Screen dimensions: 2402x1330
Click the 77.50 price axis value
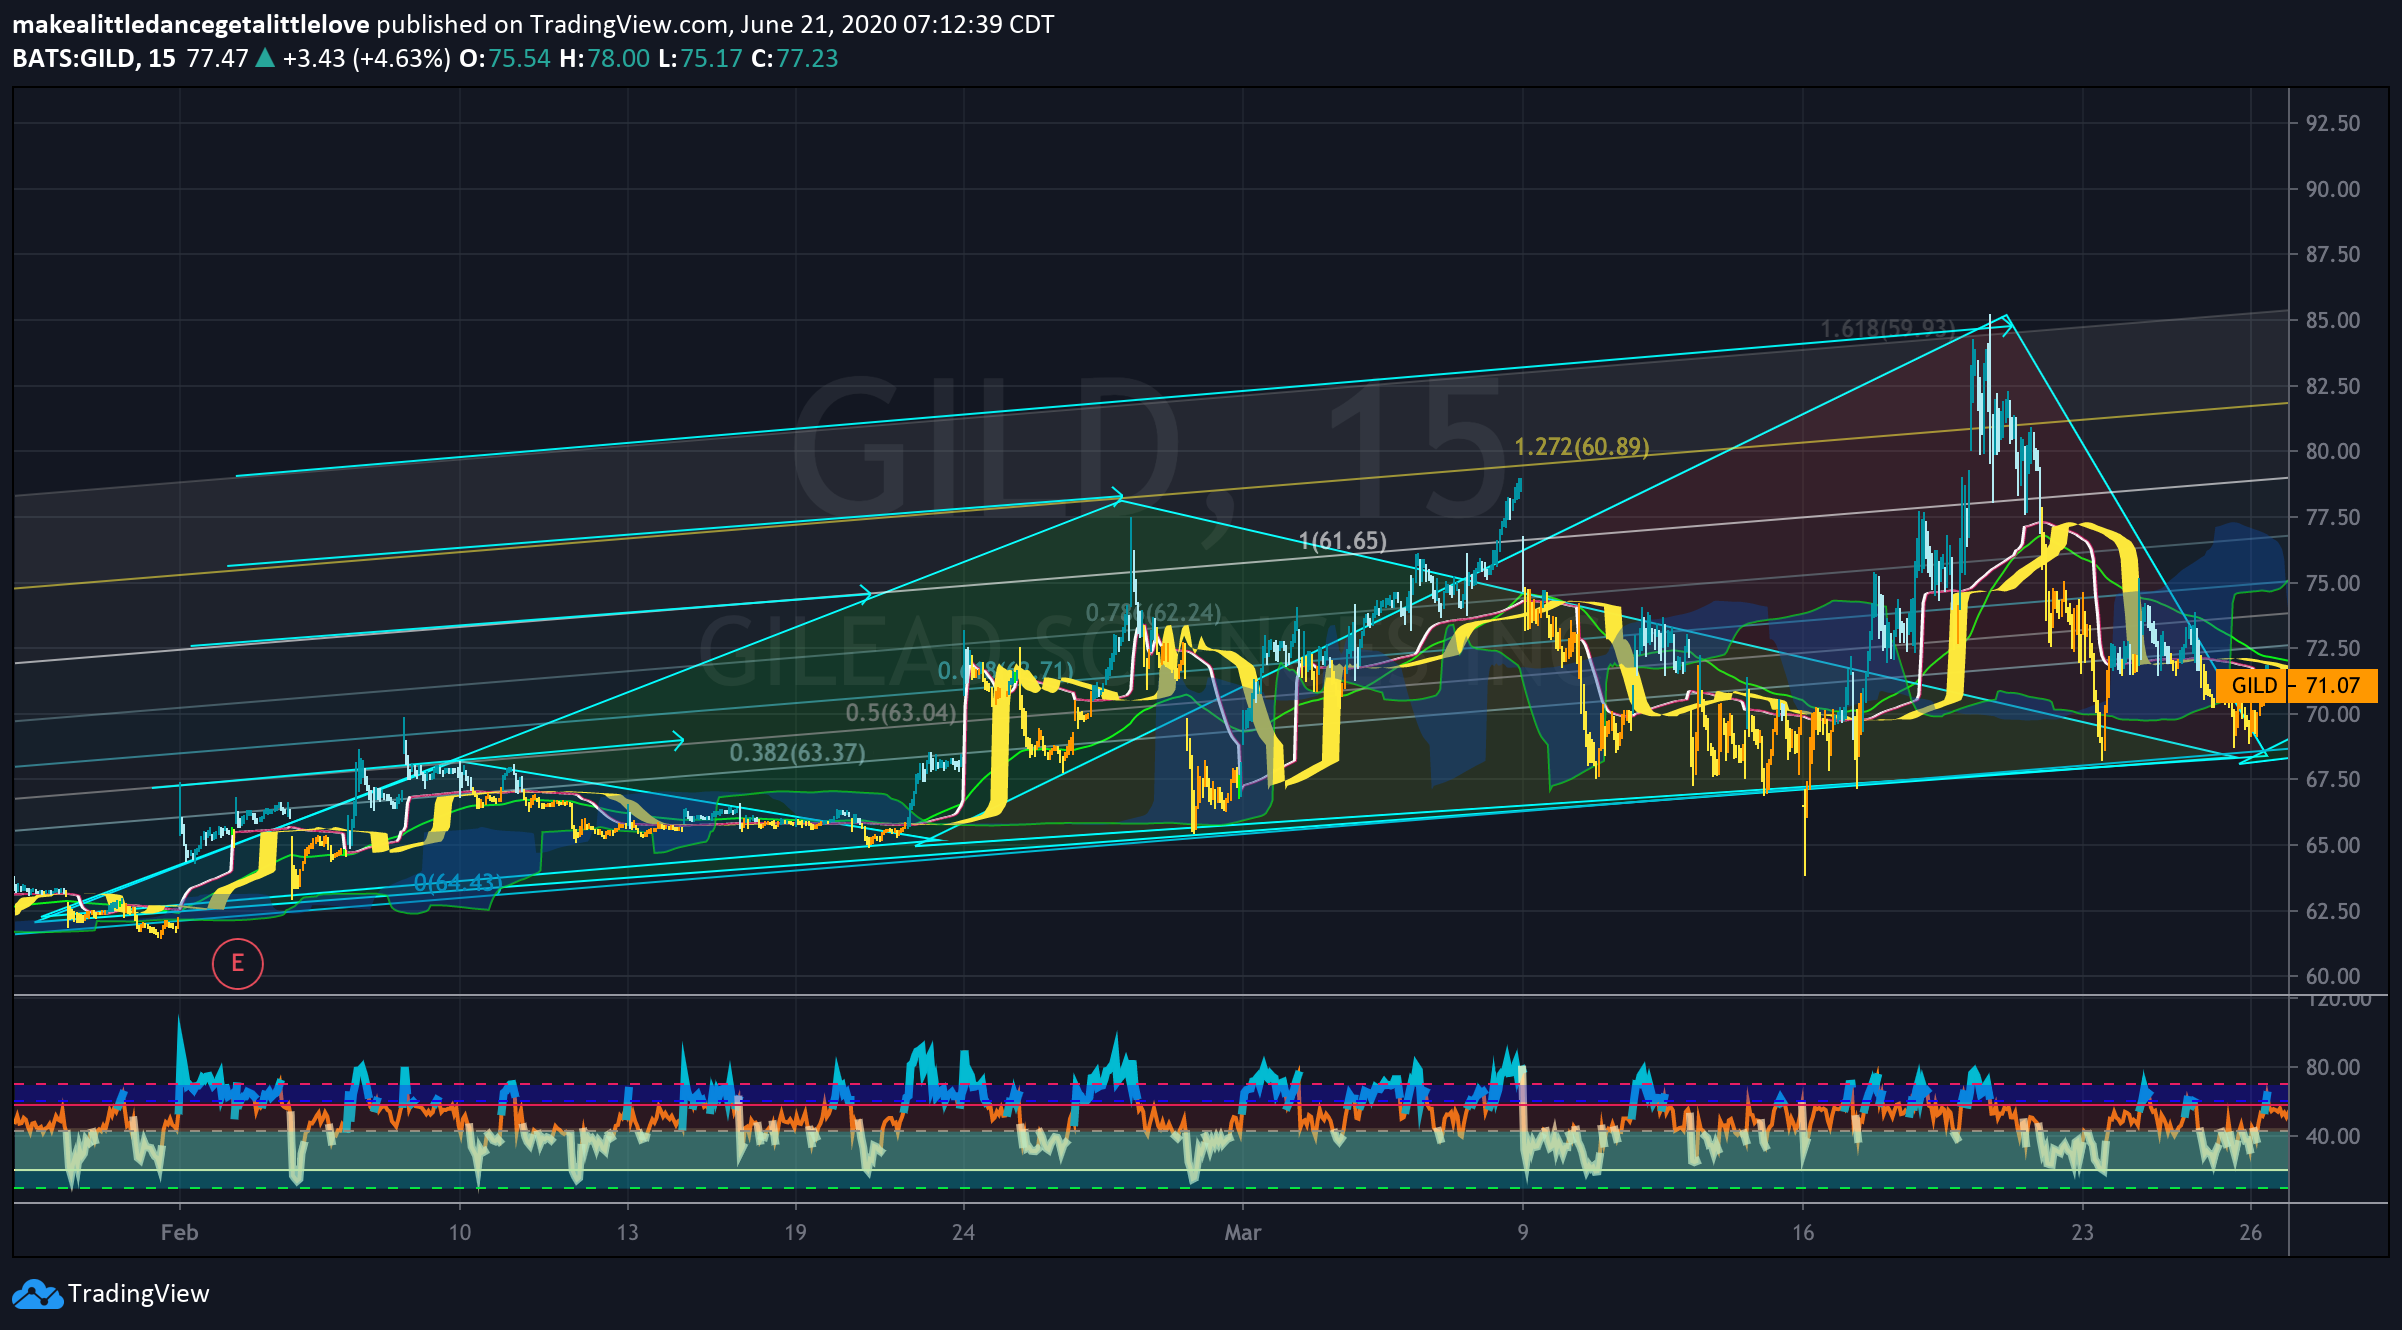pyautogui.click(x=2332, y=517)
